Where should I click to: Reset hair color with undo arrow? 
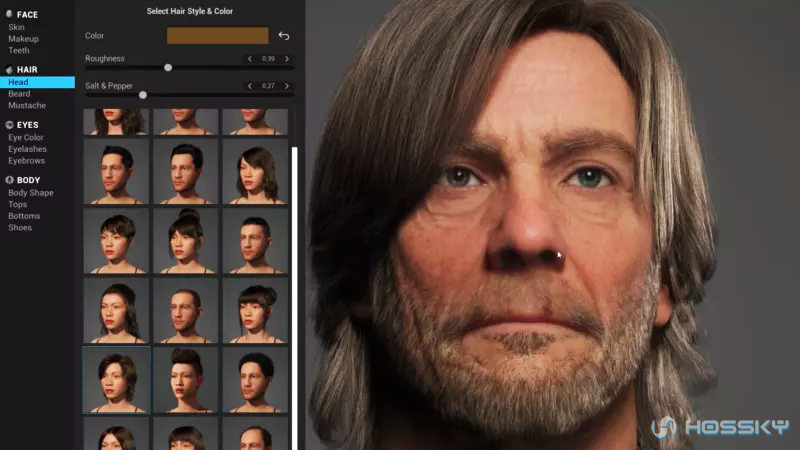(x=284, y=36)
